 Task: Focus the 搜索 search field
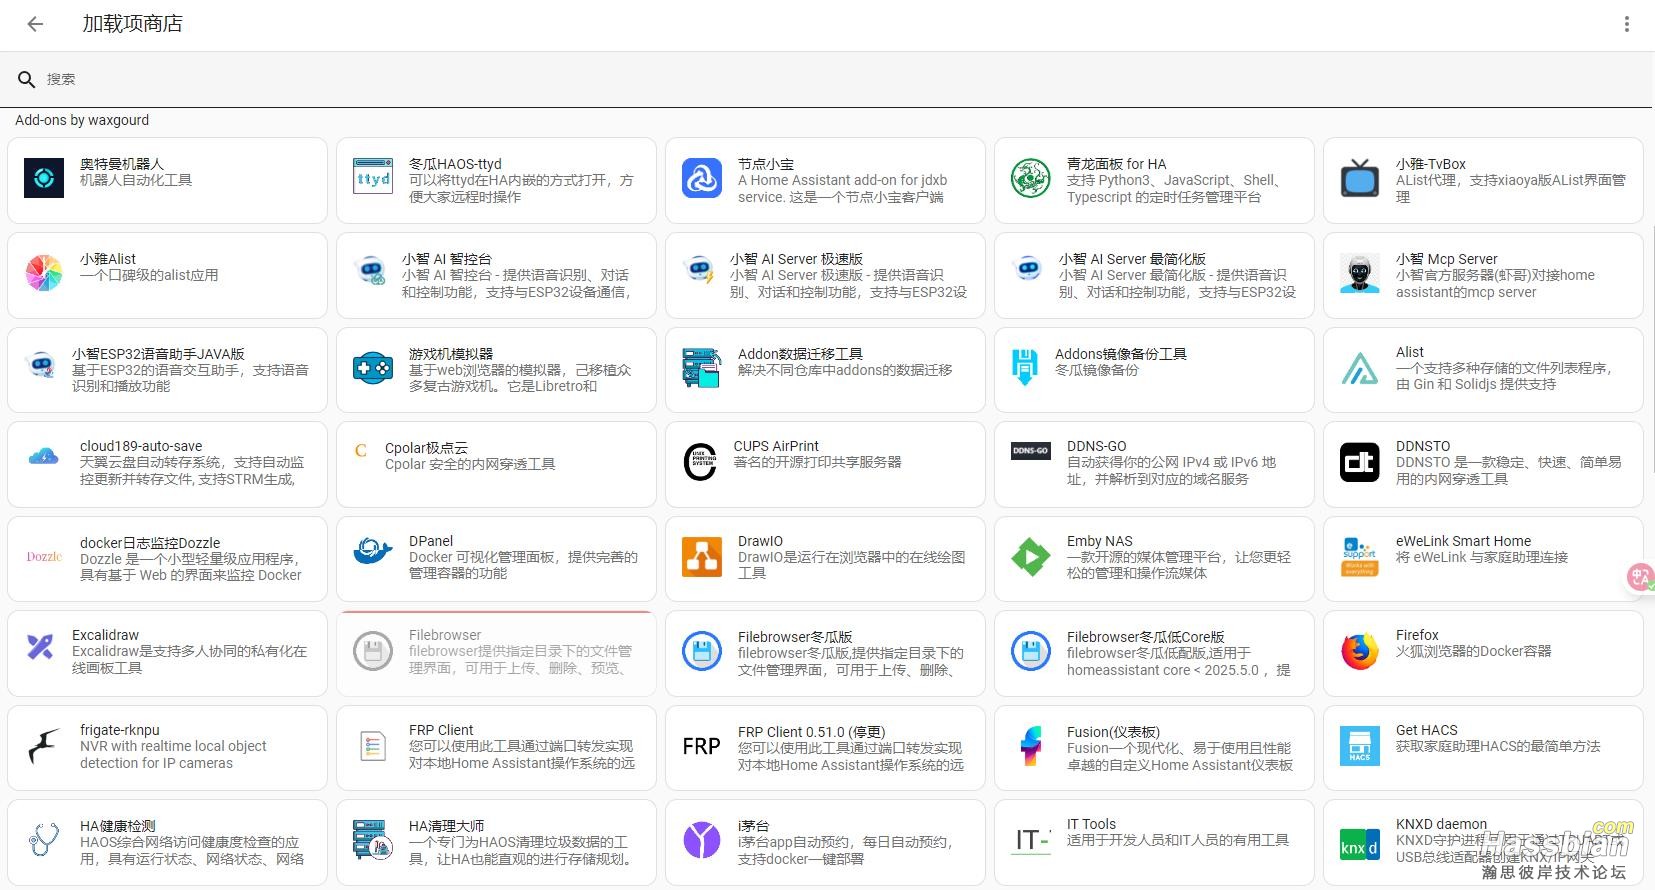pyautogui.click(x=827, y=79)
